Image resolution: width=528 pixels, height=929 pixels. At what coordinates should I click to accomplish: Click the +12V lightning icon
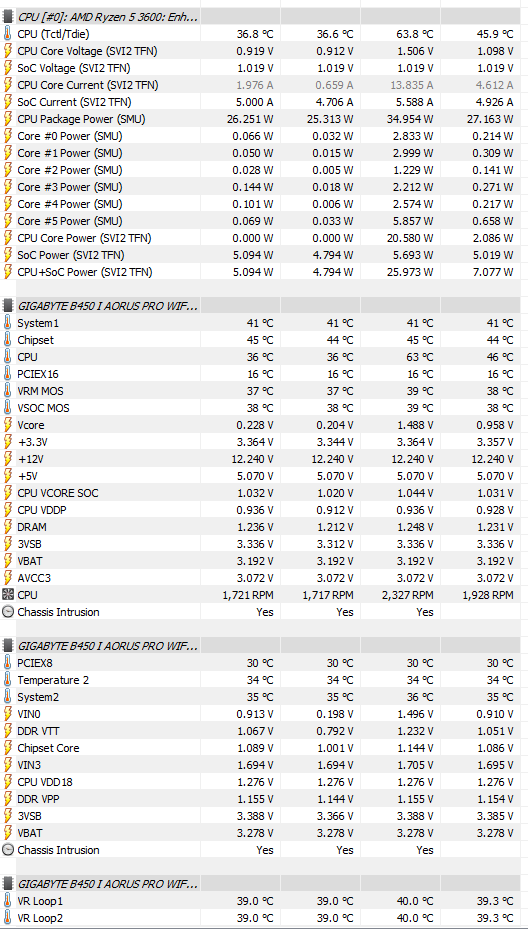coord(8,459)
